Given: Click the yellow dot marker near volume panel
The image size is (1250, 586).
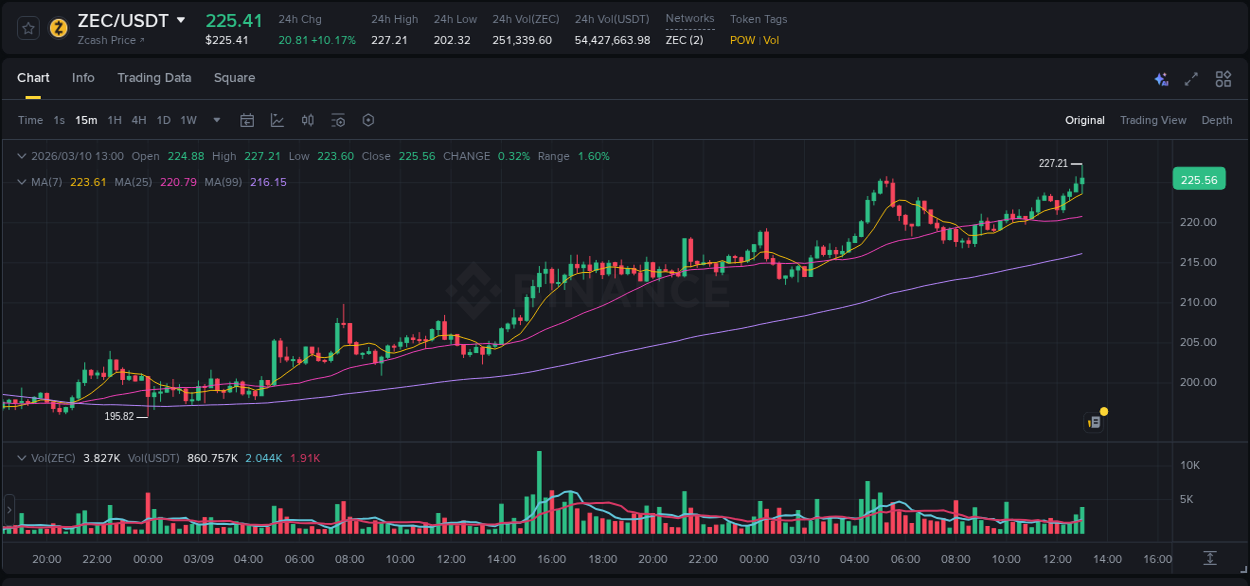Looking at the screenshot, I should pyautogui.click(x=1102, y=410).
